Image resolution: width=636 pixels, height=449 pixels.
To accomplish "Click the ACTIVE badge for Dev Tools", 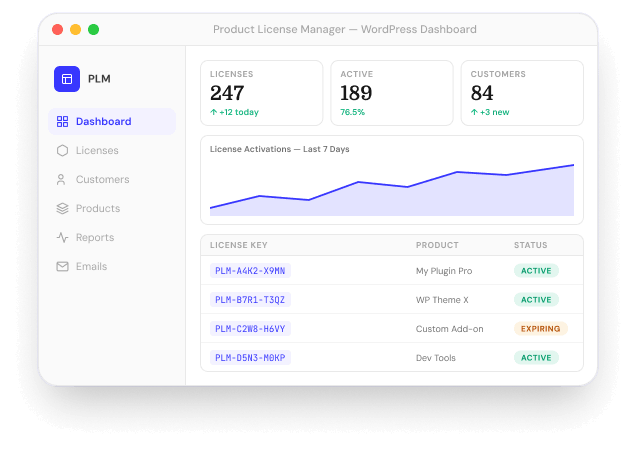I will [536, 358].
